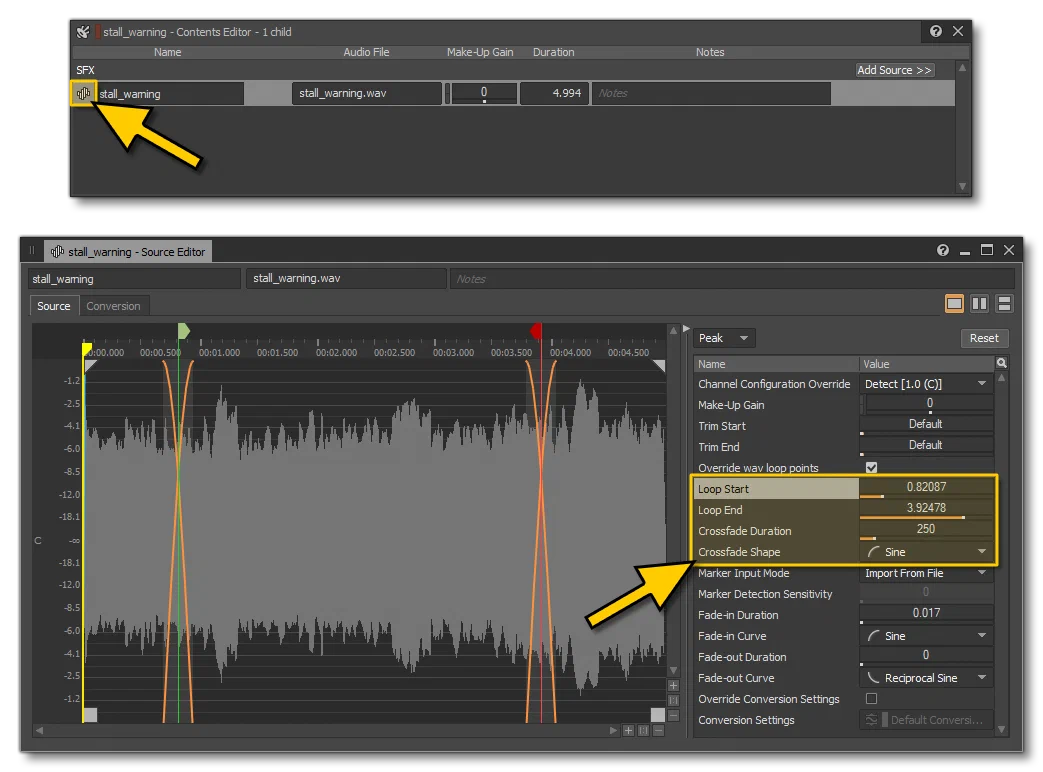This screenshot has height=772, width=1043.
Task: Click the Fade-out Duration value field
Action: tap(926, 656)
